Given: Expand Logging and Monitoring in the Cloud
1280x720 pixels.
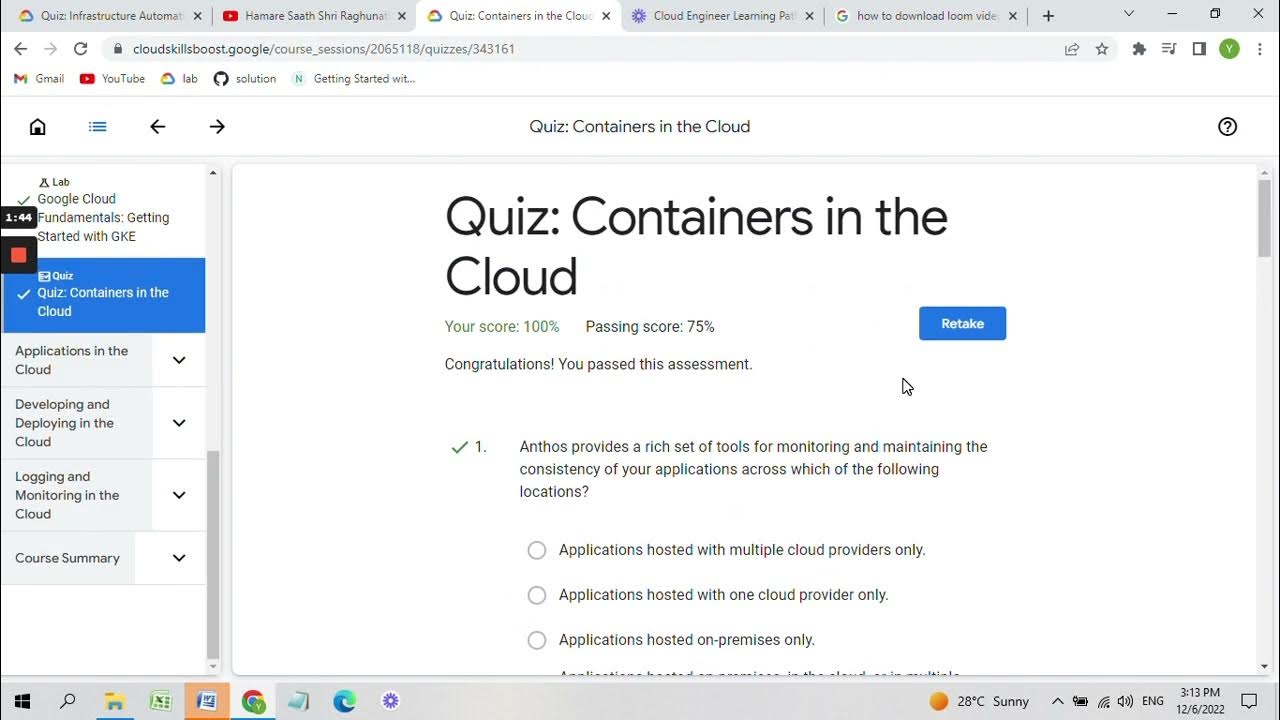Looking at the screenshot, I should tap(179, 495).
